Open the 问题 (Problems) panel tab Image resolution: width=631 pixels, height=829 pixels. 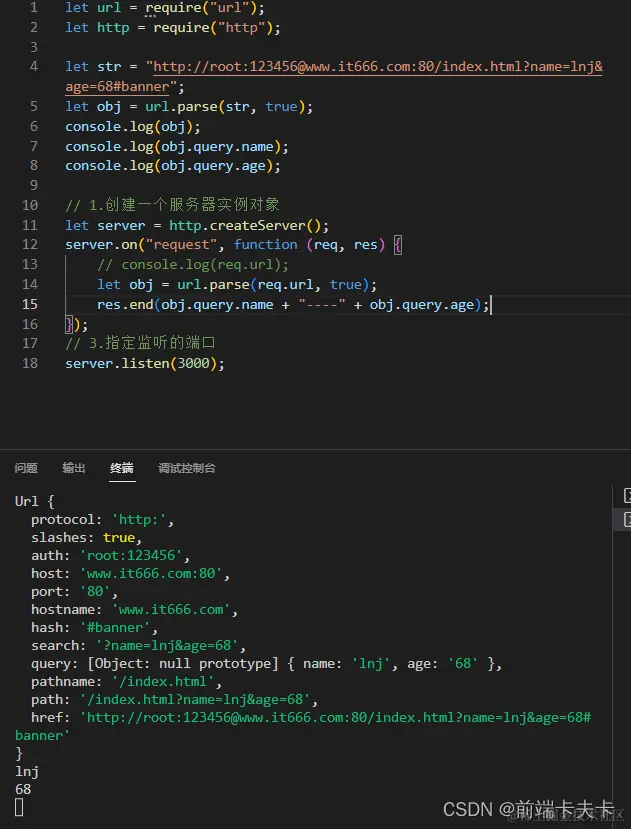(x=26, y=468)
